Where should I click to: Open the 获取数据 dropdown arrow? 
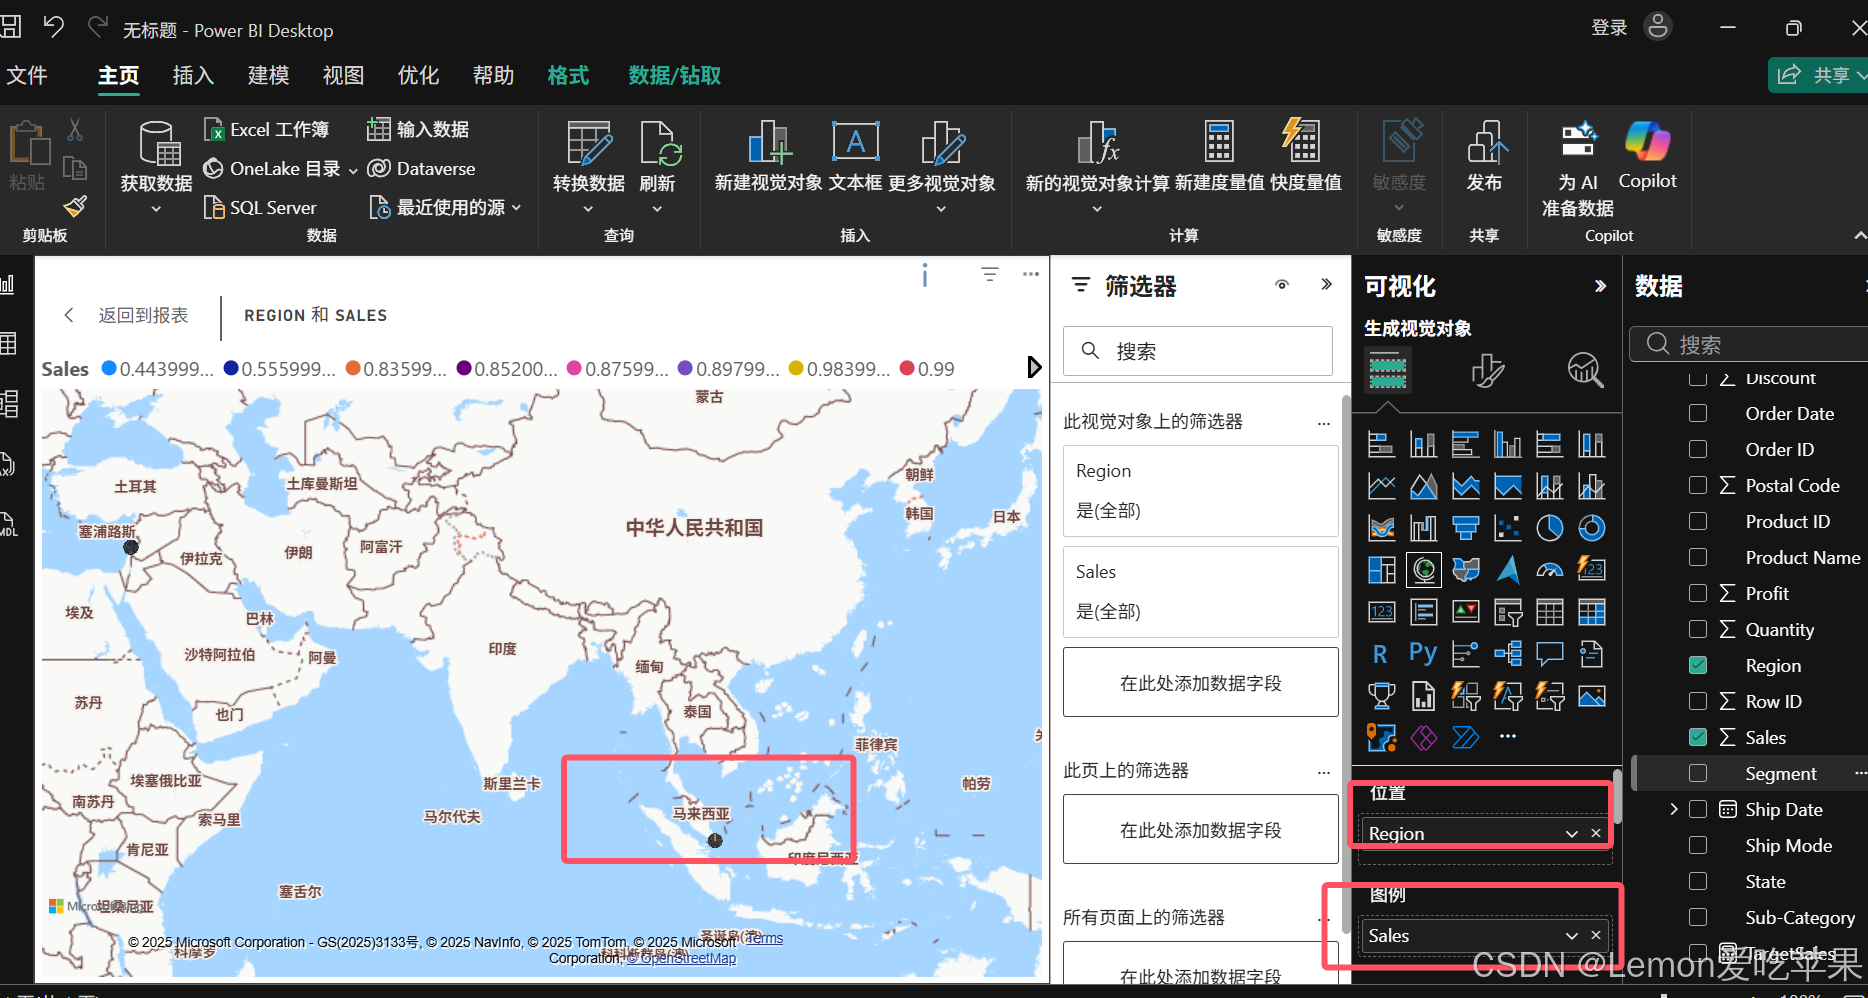pyautogui.click(x=156, y=209)
